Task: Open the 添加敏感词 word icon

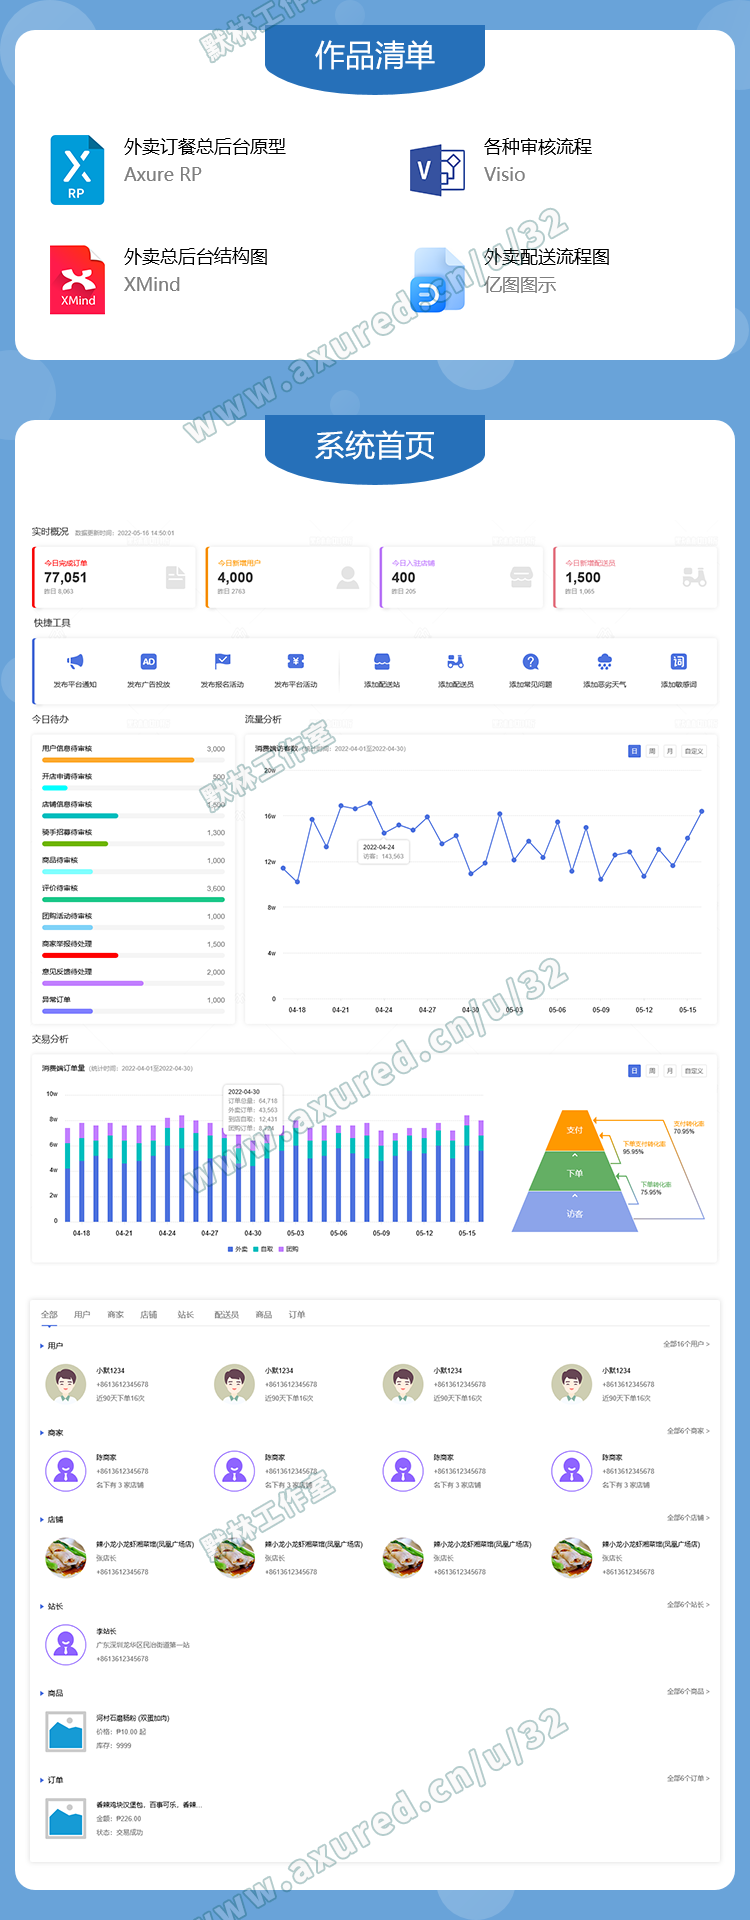Action: 679,661
